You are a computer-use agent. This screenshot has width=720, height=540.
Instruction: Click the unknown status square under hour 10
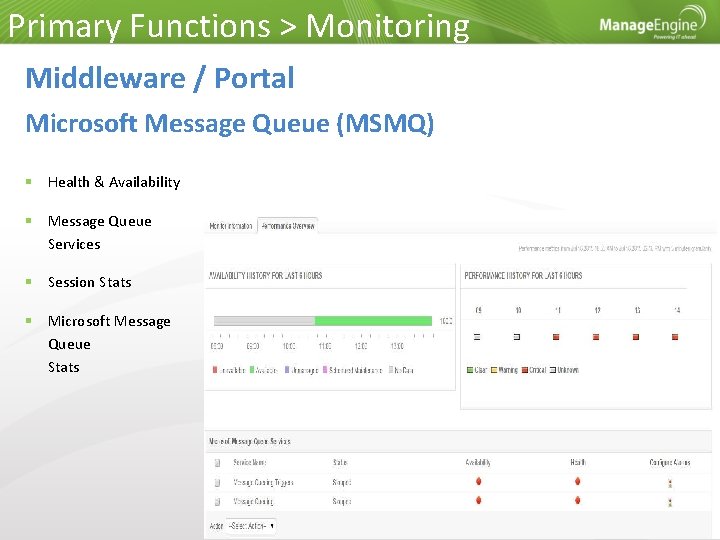[x=517, y=337]
